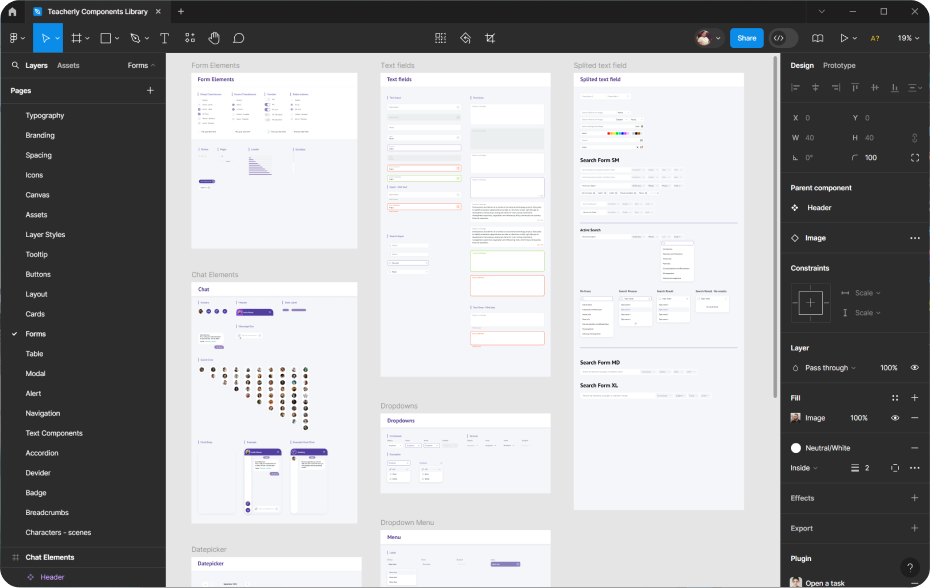Click the Image fill thumbnail swatch
The height and width of the screenshot is (588, 930).
(795, 418)
